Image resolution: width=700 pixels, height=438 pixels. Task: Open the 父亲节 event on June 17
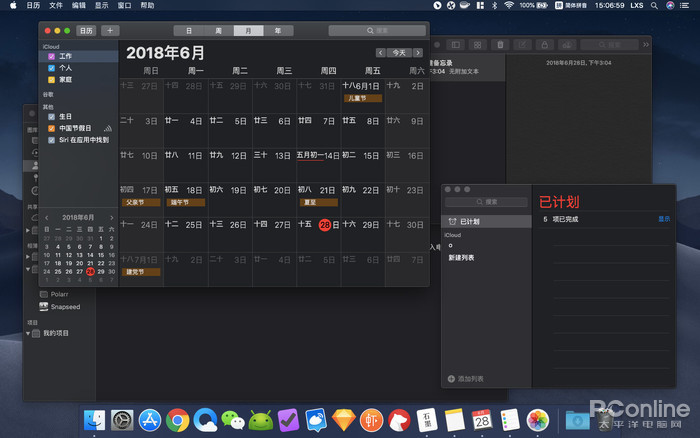pyautogui.click(x=141, y=202)
